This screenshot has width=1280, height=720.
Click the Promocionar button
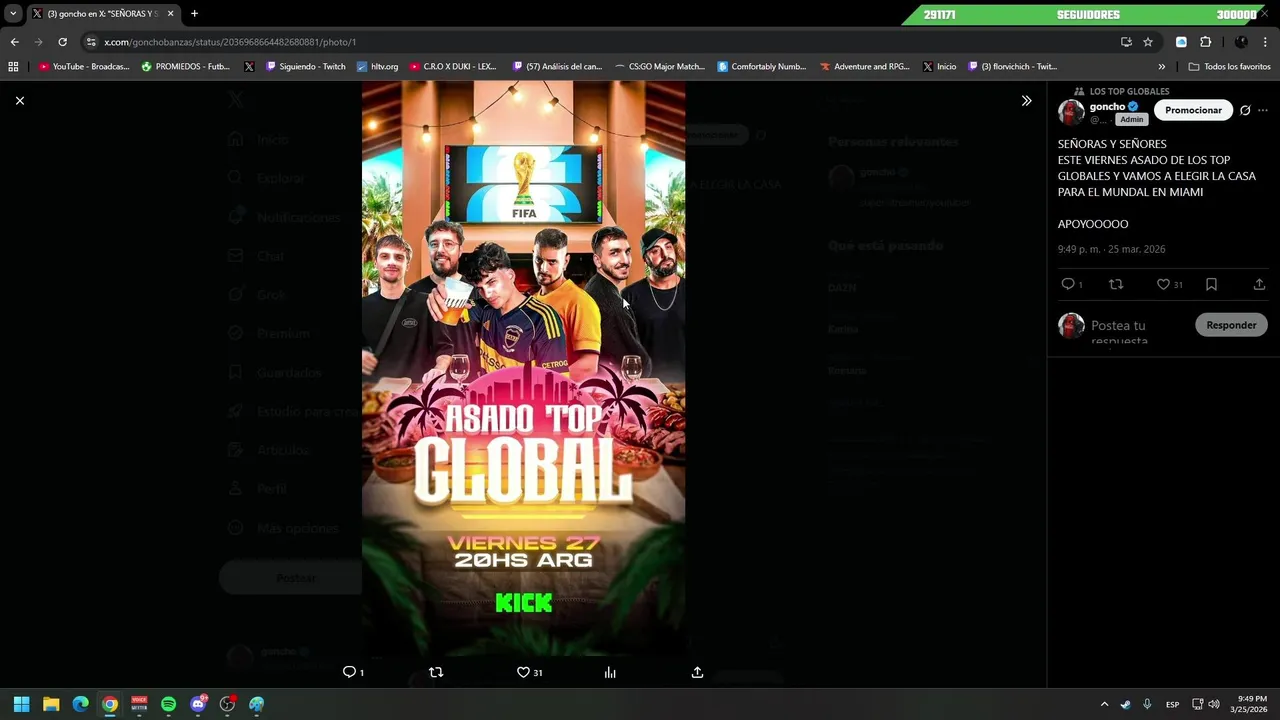coord(1193,110)
